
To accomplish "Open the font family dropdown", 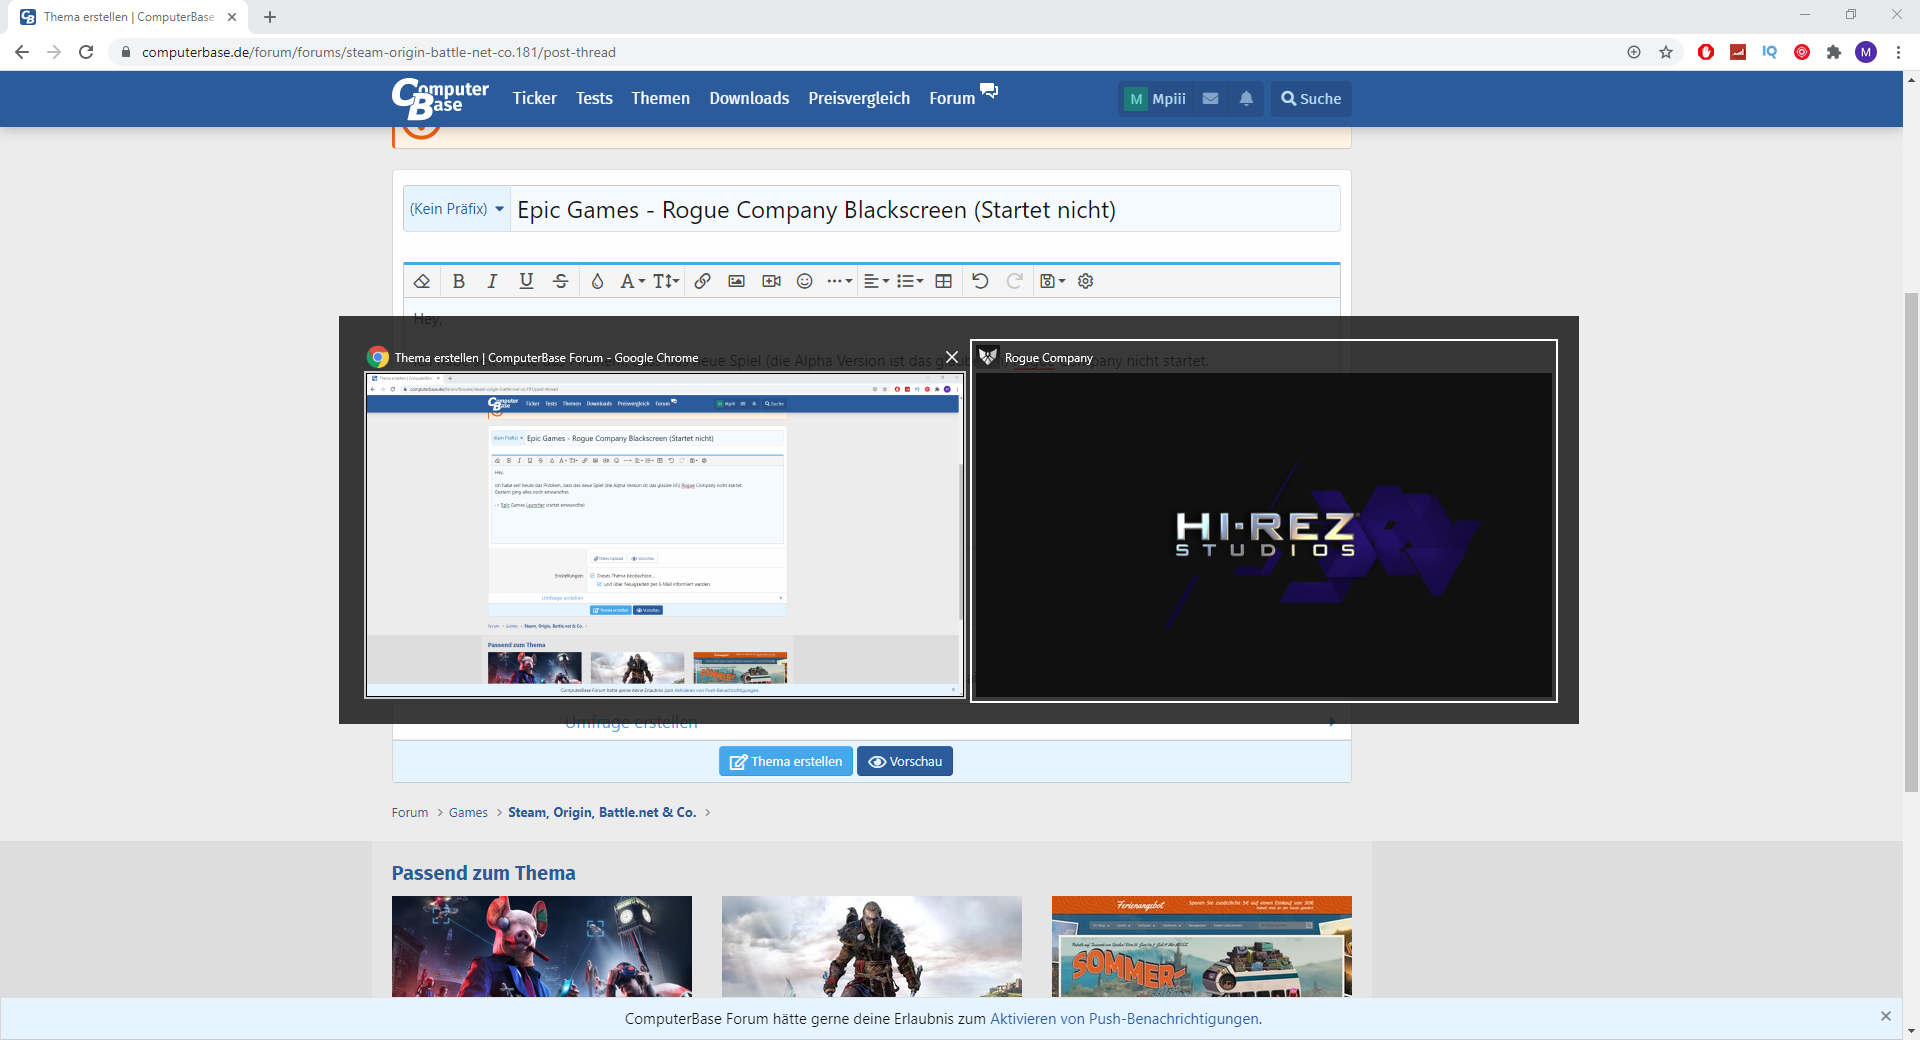I will (632, 281).
